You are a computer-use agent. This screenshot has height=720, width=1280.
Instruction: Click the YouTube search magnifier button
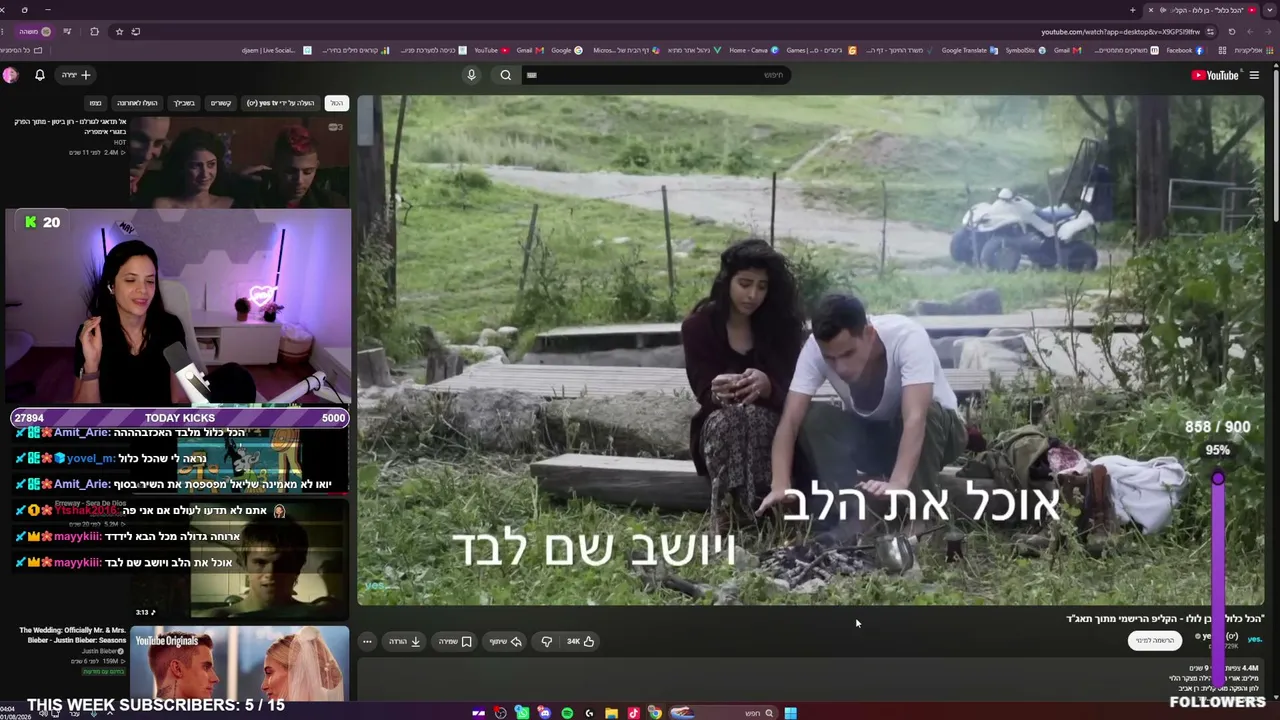tap(506, 75)
